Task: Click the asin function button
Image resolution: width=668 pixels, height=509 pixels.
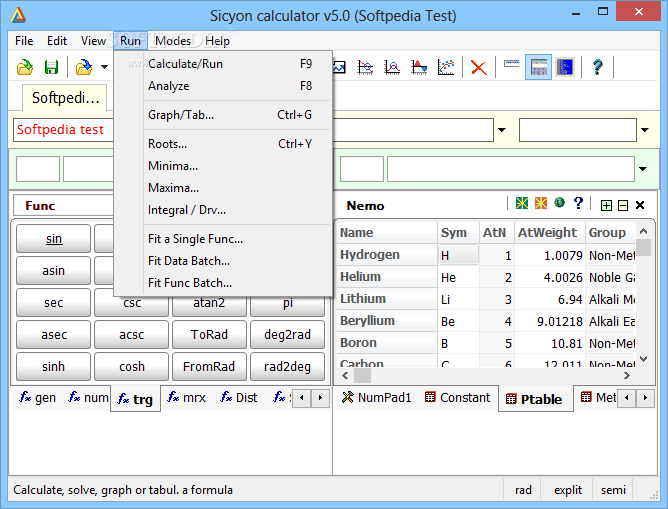Action: [x=54, y=271]
